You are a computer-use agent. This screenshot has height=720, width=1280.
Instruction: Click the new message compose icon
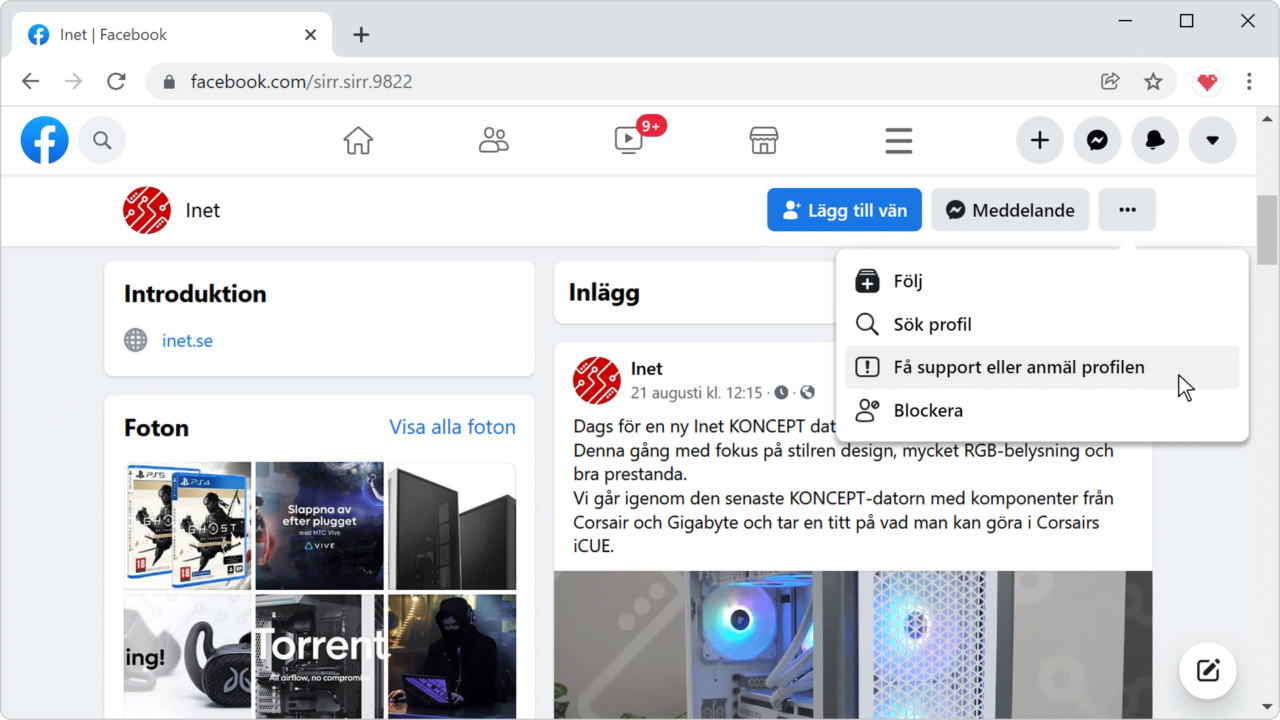1208,670
